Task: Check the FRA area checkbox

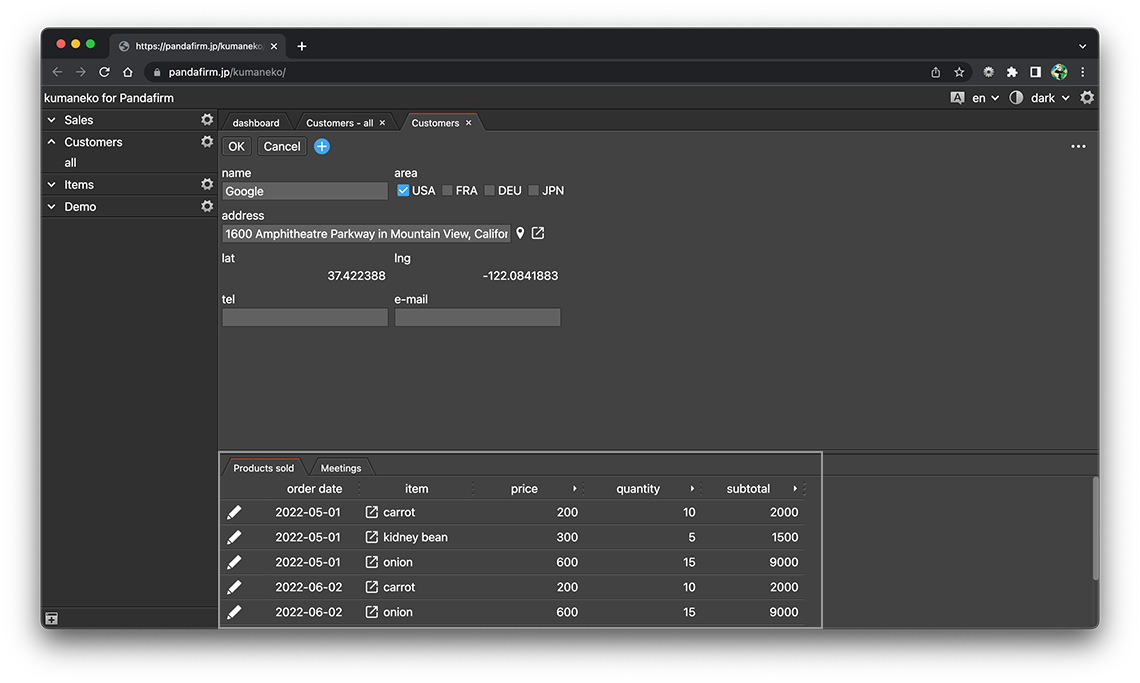Action: click(448, 190)
